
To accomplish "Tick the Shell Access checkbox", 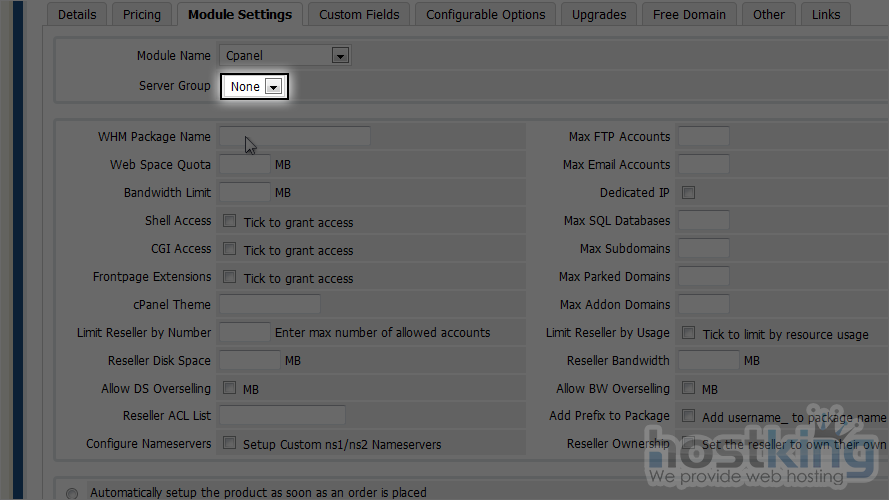I will coord(230,221).
